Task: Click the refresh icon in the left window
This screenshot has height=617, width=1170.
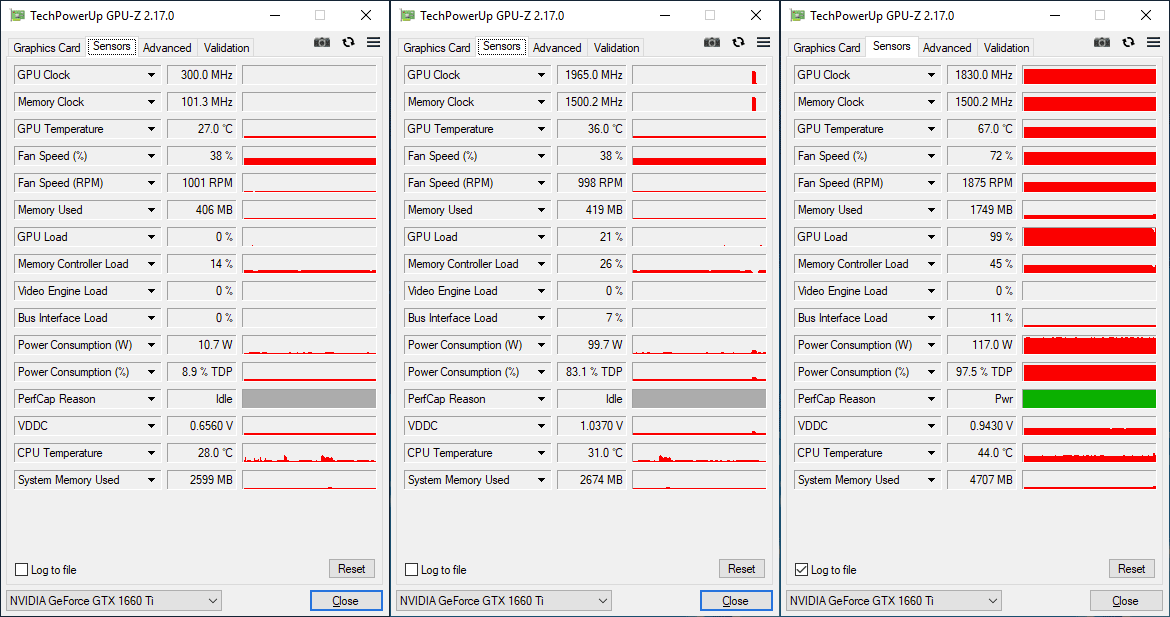Action: (x=348, y=42)
